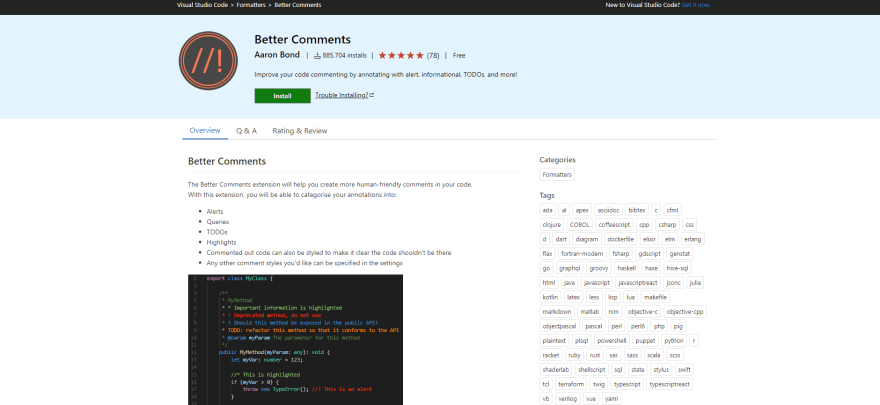Select the shellscript tag
This screenshot has height=405, width=880.
(x=592, y=370)
